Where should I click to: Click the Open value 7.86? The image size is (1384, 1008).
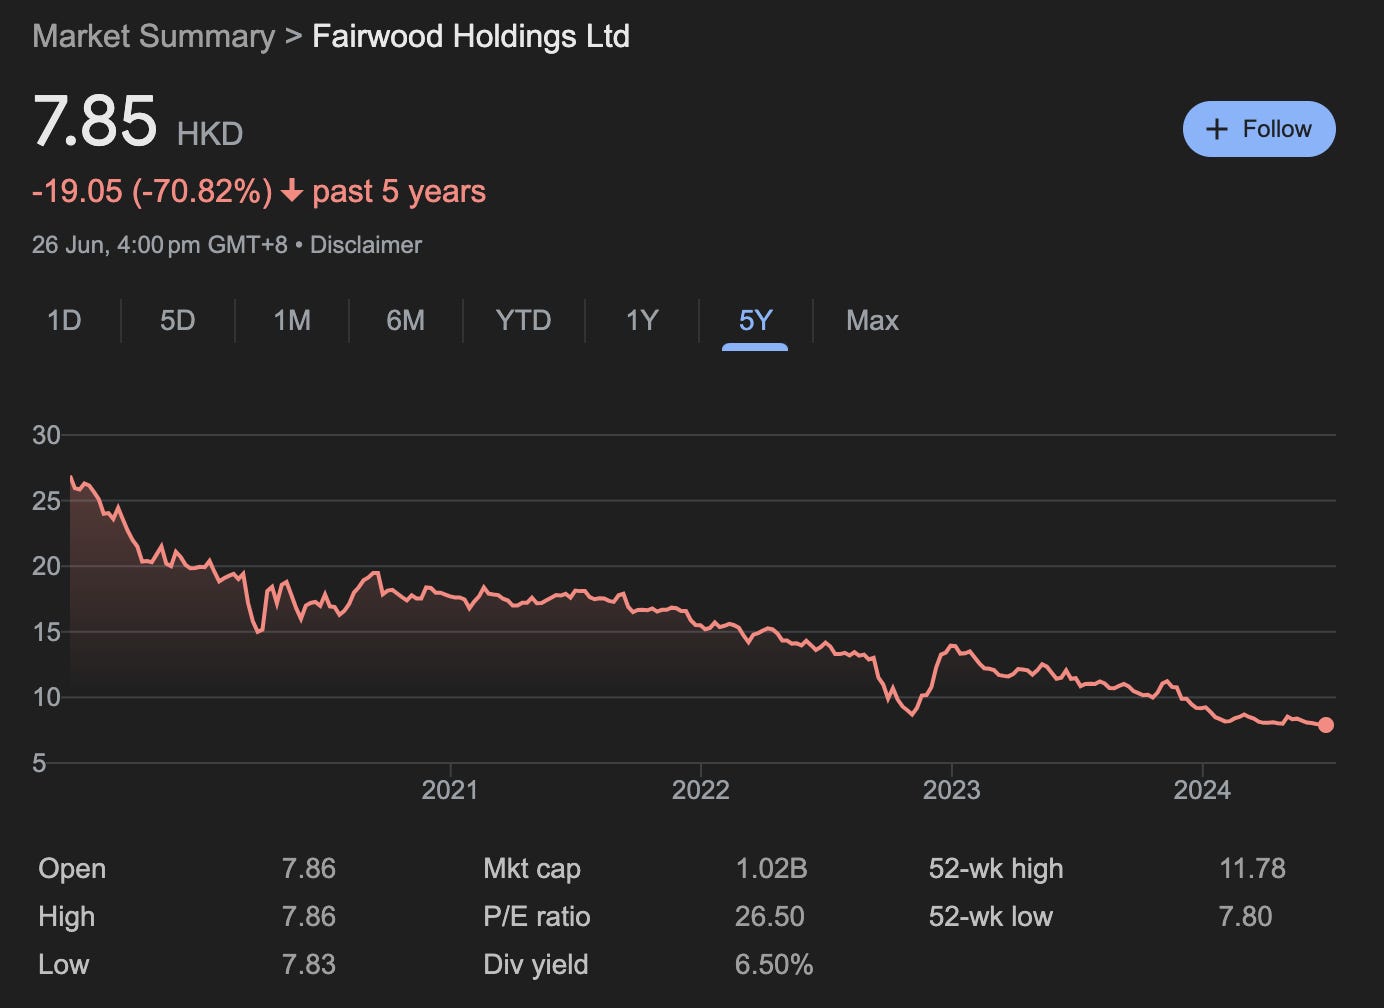309,868
